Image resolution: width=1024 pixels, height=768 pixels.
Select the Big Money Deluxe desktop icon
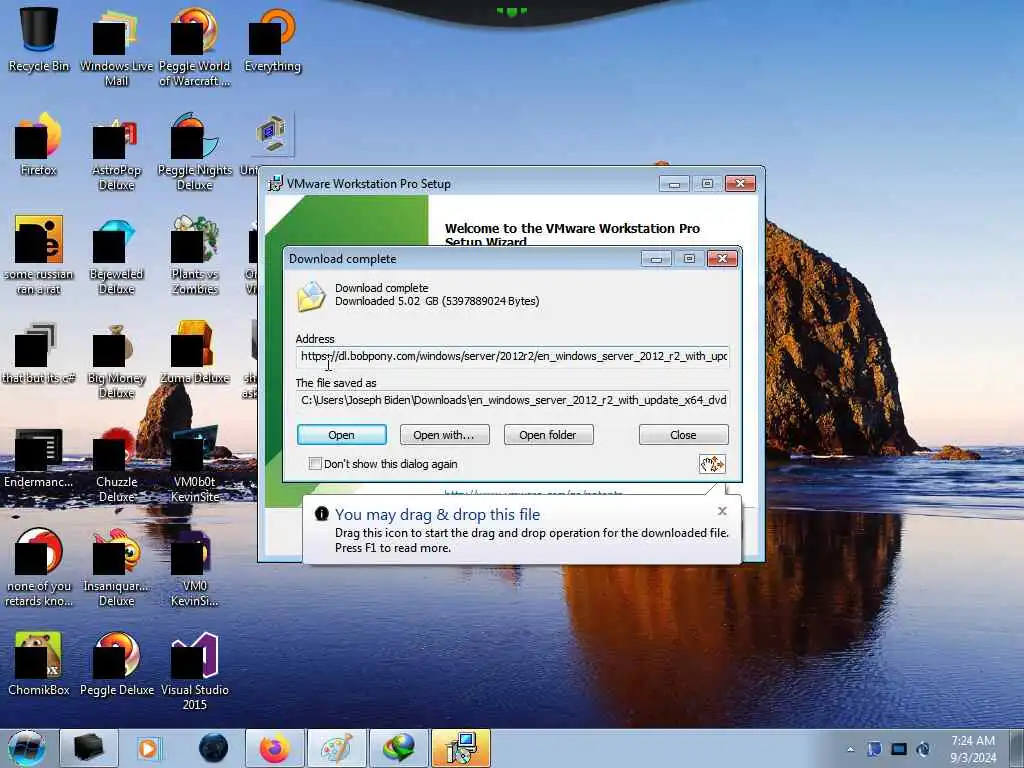click(x=116, y=360)
